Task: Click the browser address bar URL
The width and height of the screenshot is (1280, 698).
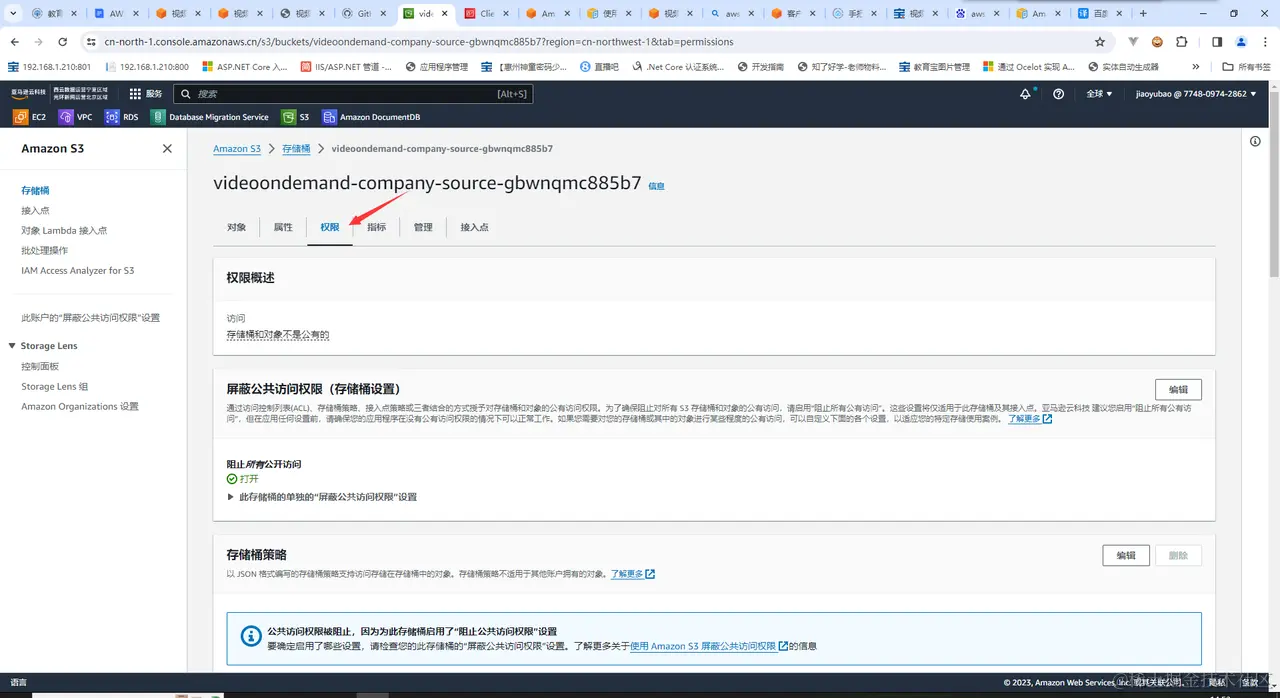Action: (x=419, y=42)
